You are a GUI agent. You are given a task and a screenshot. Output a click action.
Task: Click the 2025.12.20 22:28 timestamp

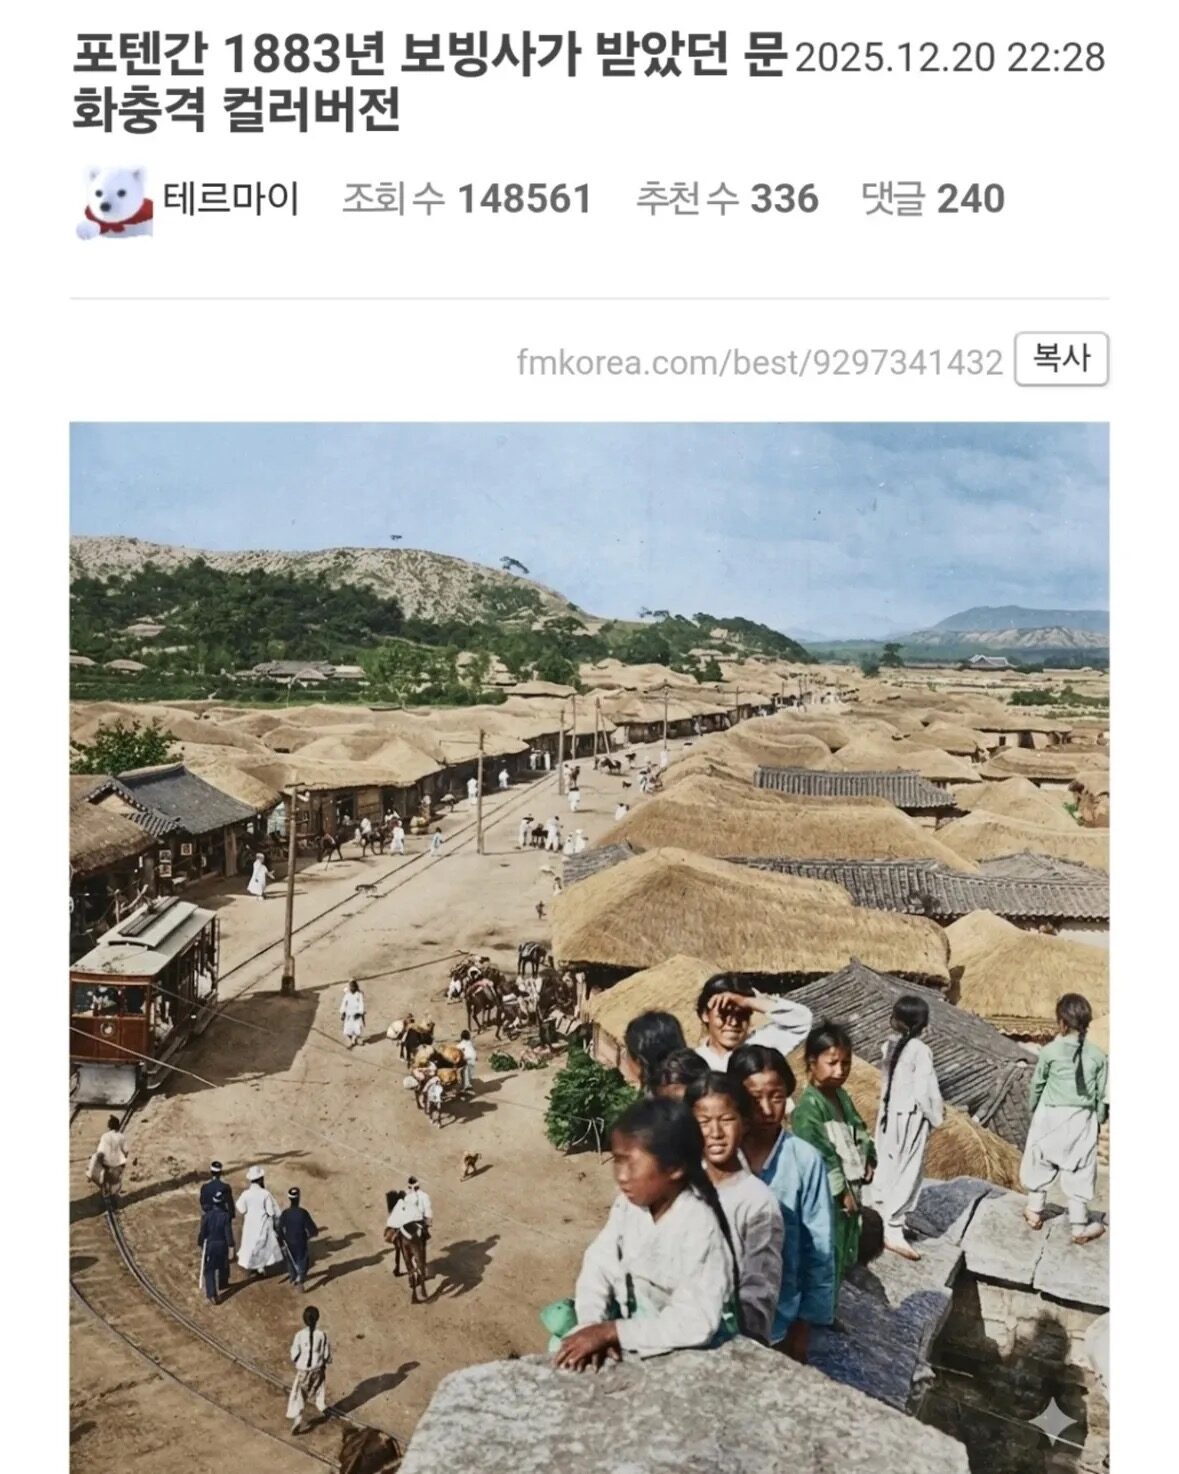click(x=950, y=58)
